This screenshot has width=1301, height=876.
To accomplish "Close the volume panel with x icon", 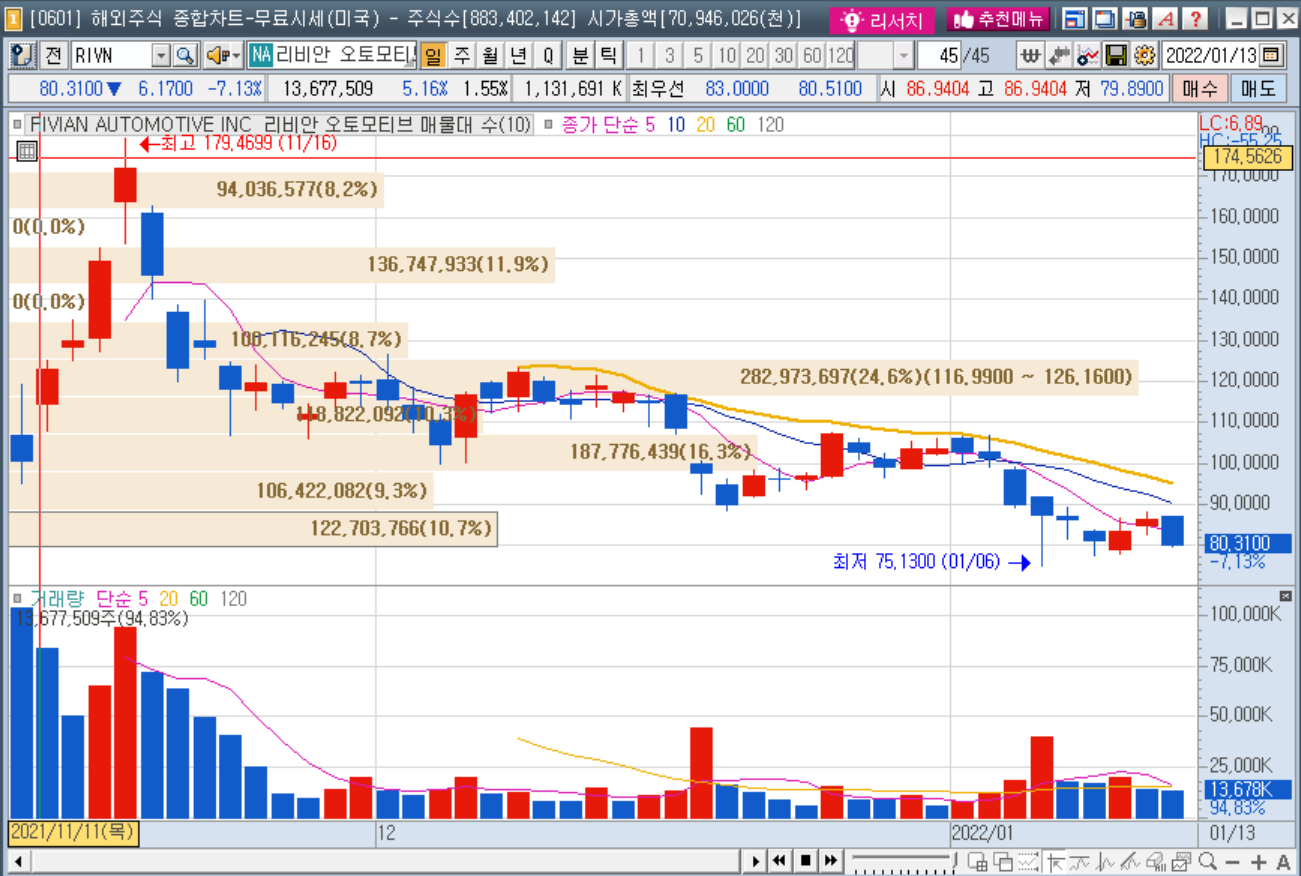I will click(1286, 596).
